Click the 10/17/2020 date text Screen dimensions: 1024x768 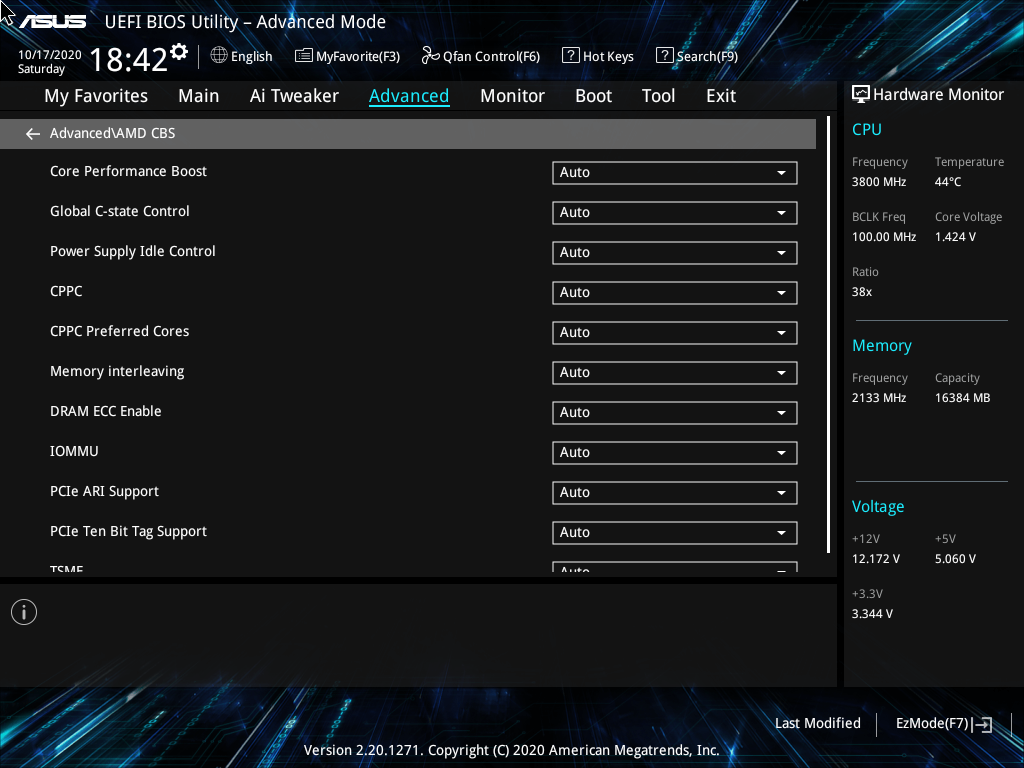pyautogui.click(x=50, y=55)
